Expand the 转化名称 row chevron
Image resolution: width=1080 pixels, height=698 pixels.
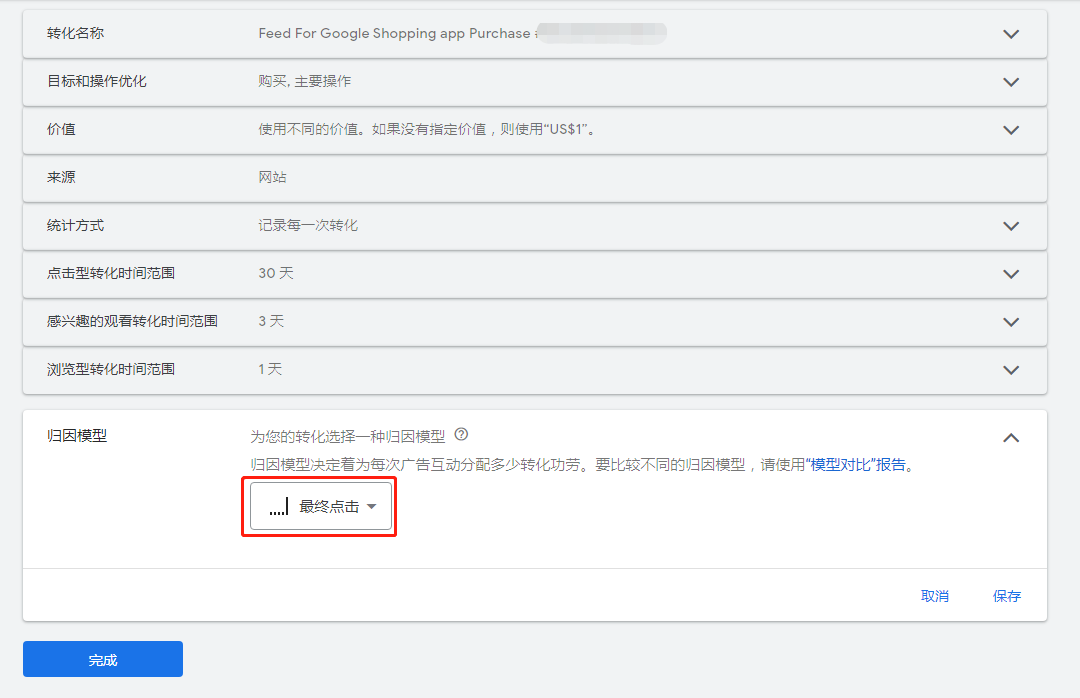tap(1010, 34)
